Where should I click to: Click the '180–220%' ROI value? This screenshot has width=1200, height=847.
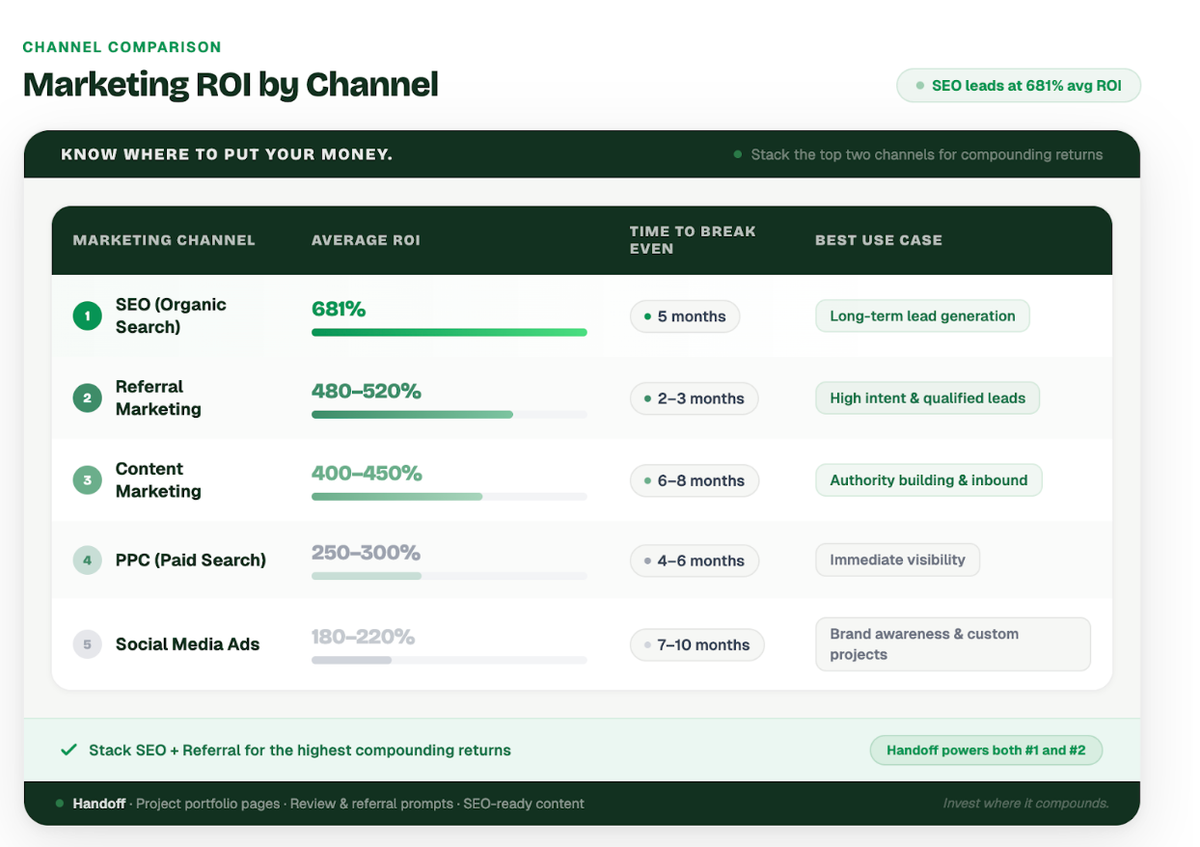363,636
